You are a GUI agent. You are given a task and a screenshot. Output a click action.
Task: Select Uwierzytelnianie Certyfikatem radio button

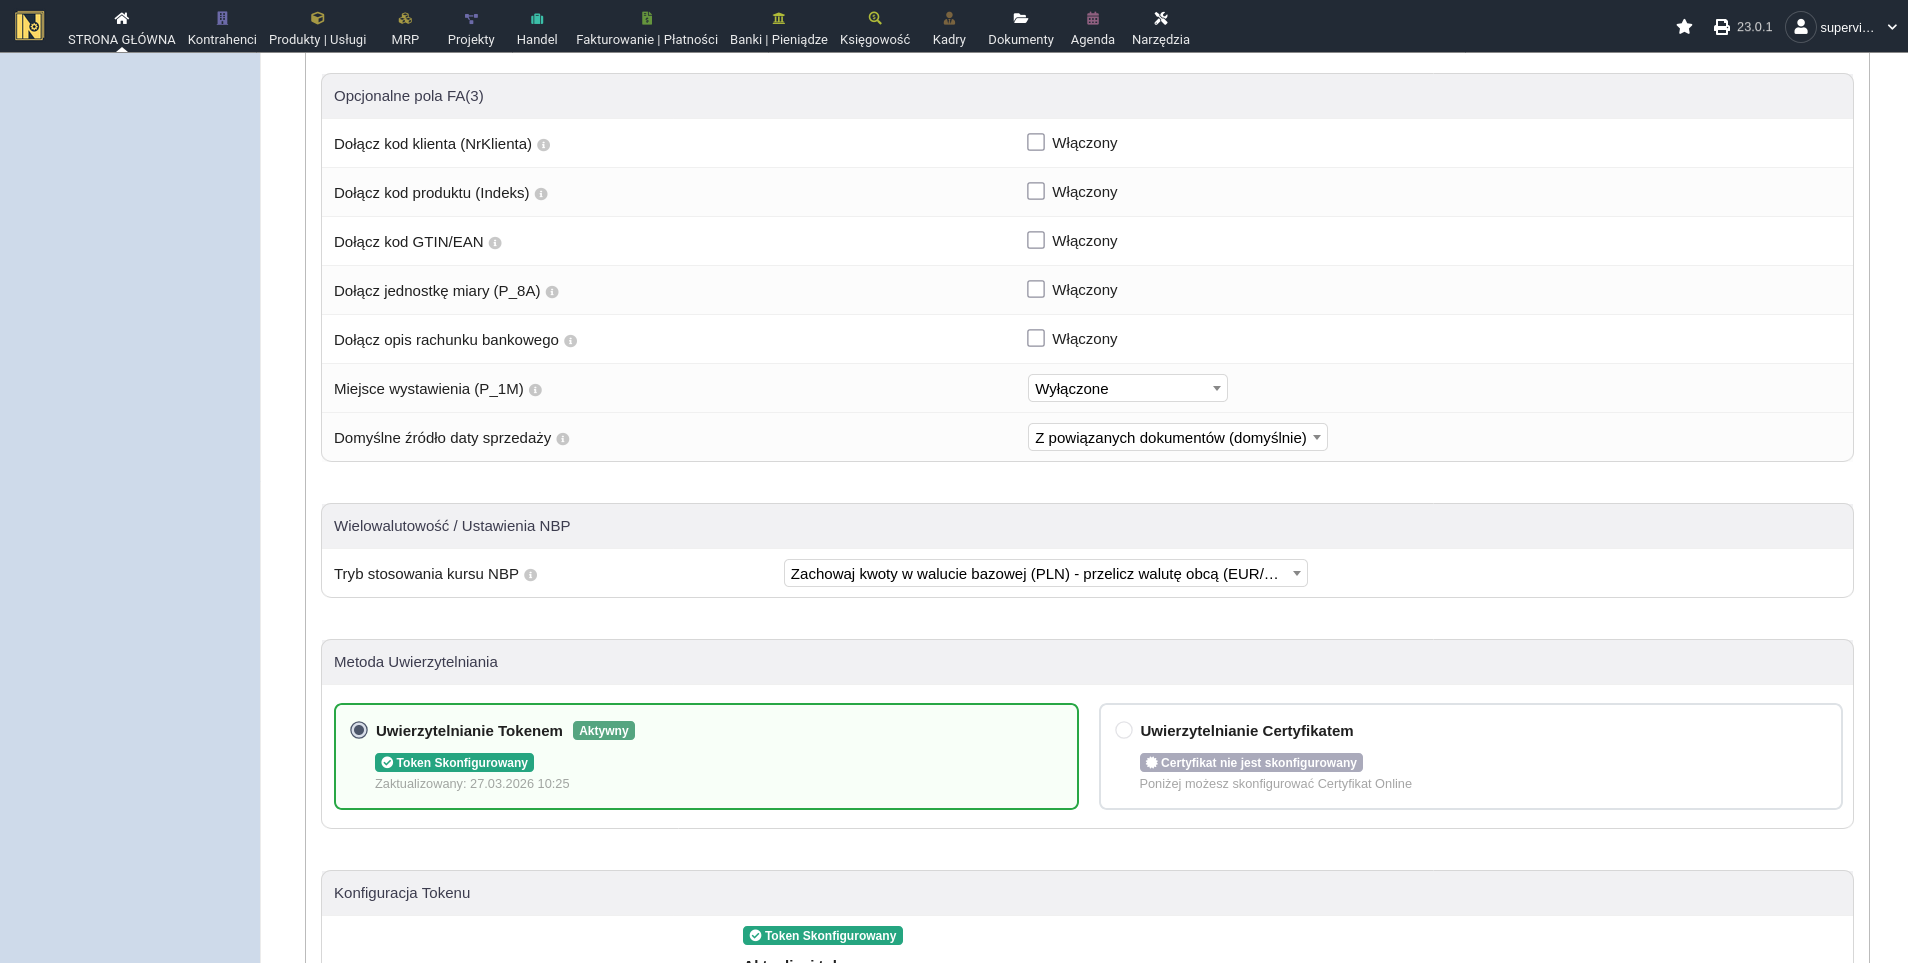coord(1124,731)
